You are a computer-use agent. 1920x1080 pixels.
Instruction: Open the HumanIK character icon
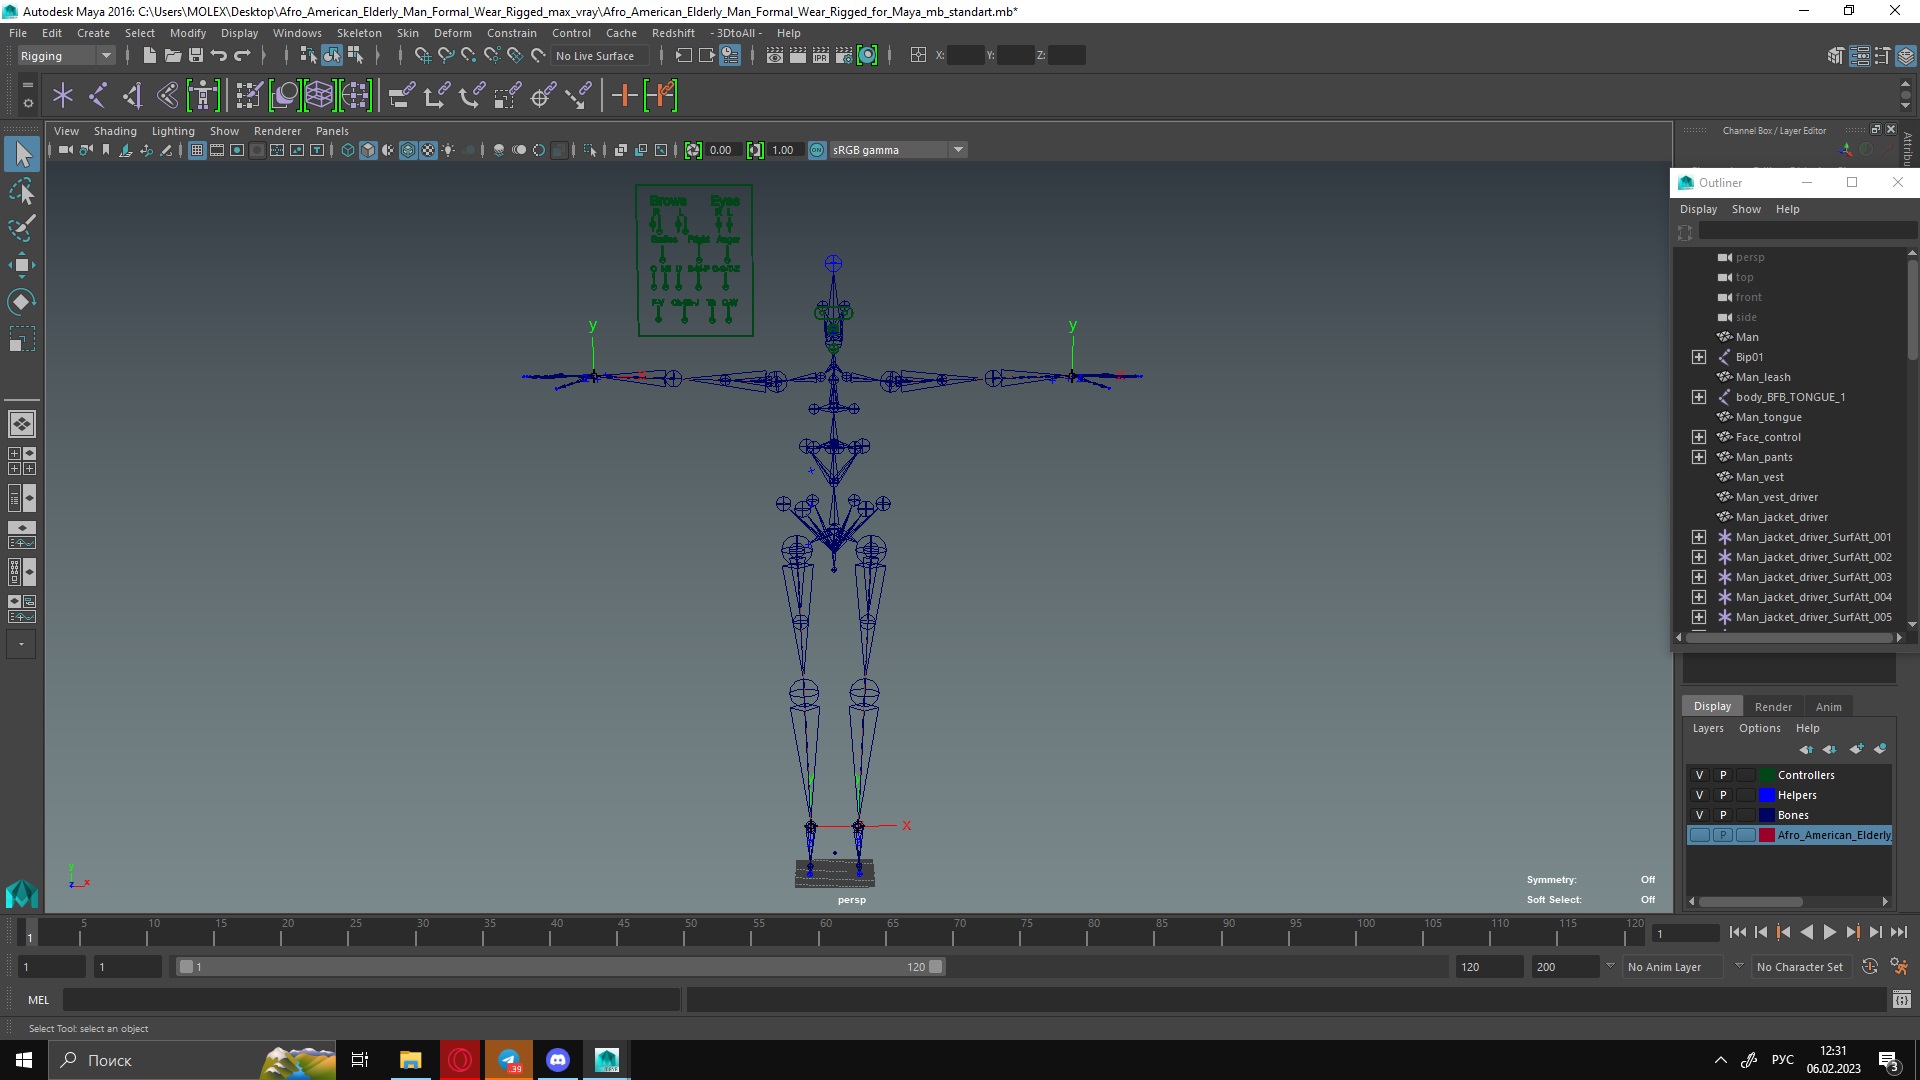coord(203,96)
